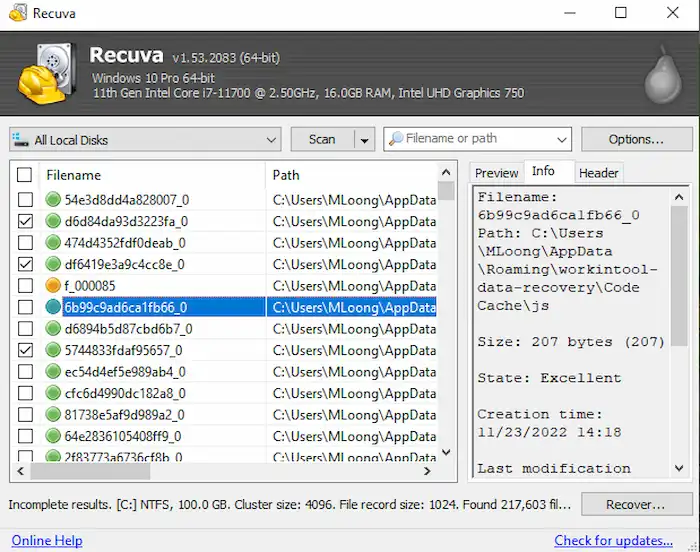
Task: Click the horizontal scrollbar right arrow
Action: (x=427, y=471)
